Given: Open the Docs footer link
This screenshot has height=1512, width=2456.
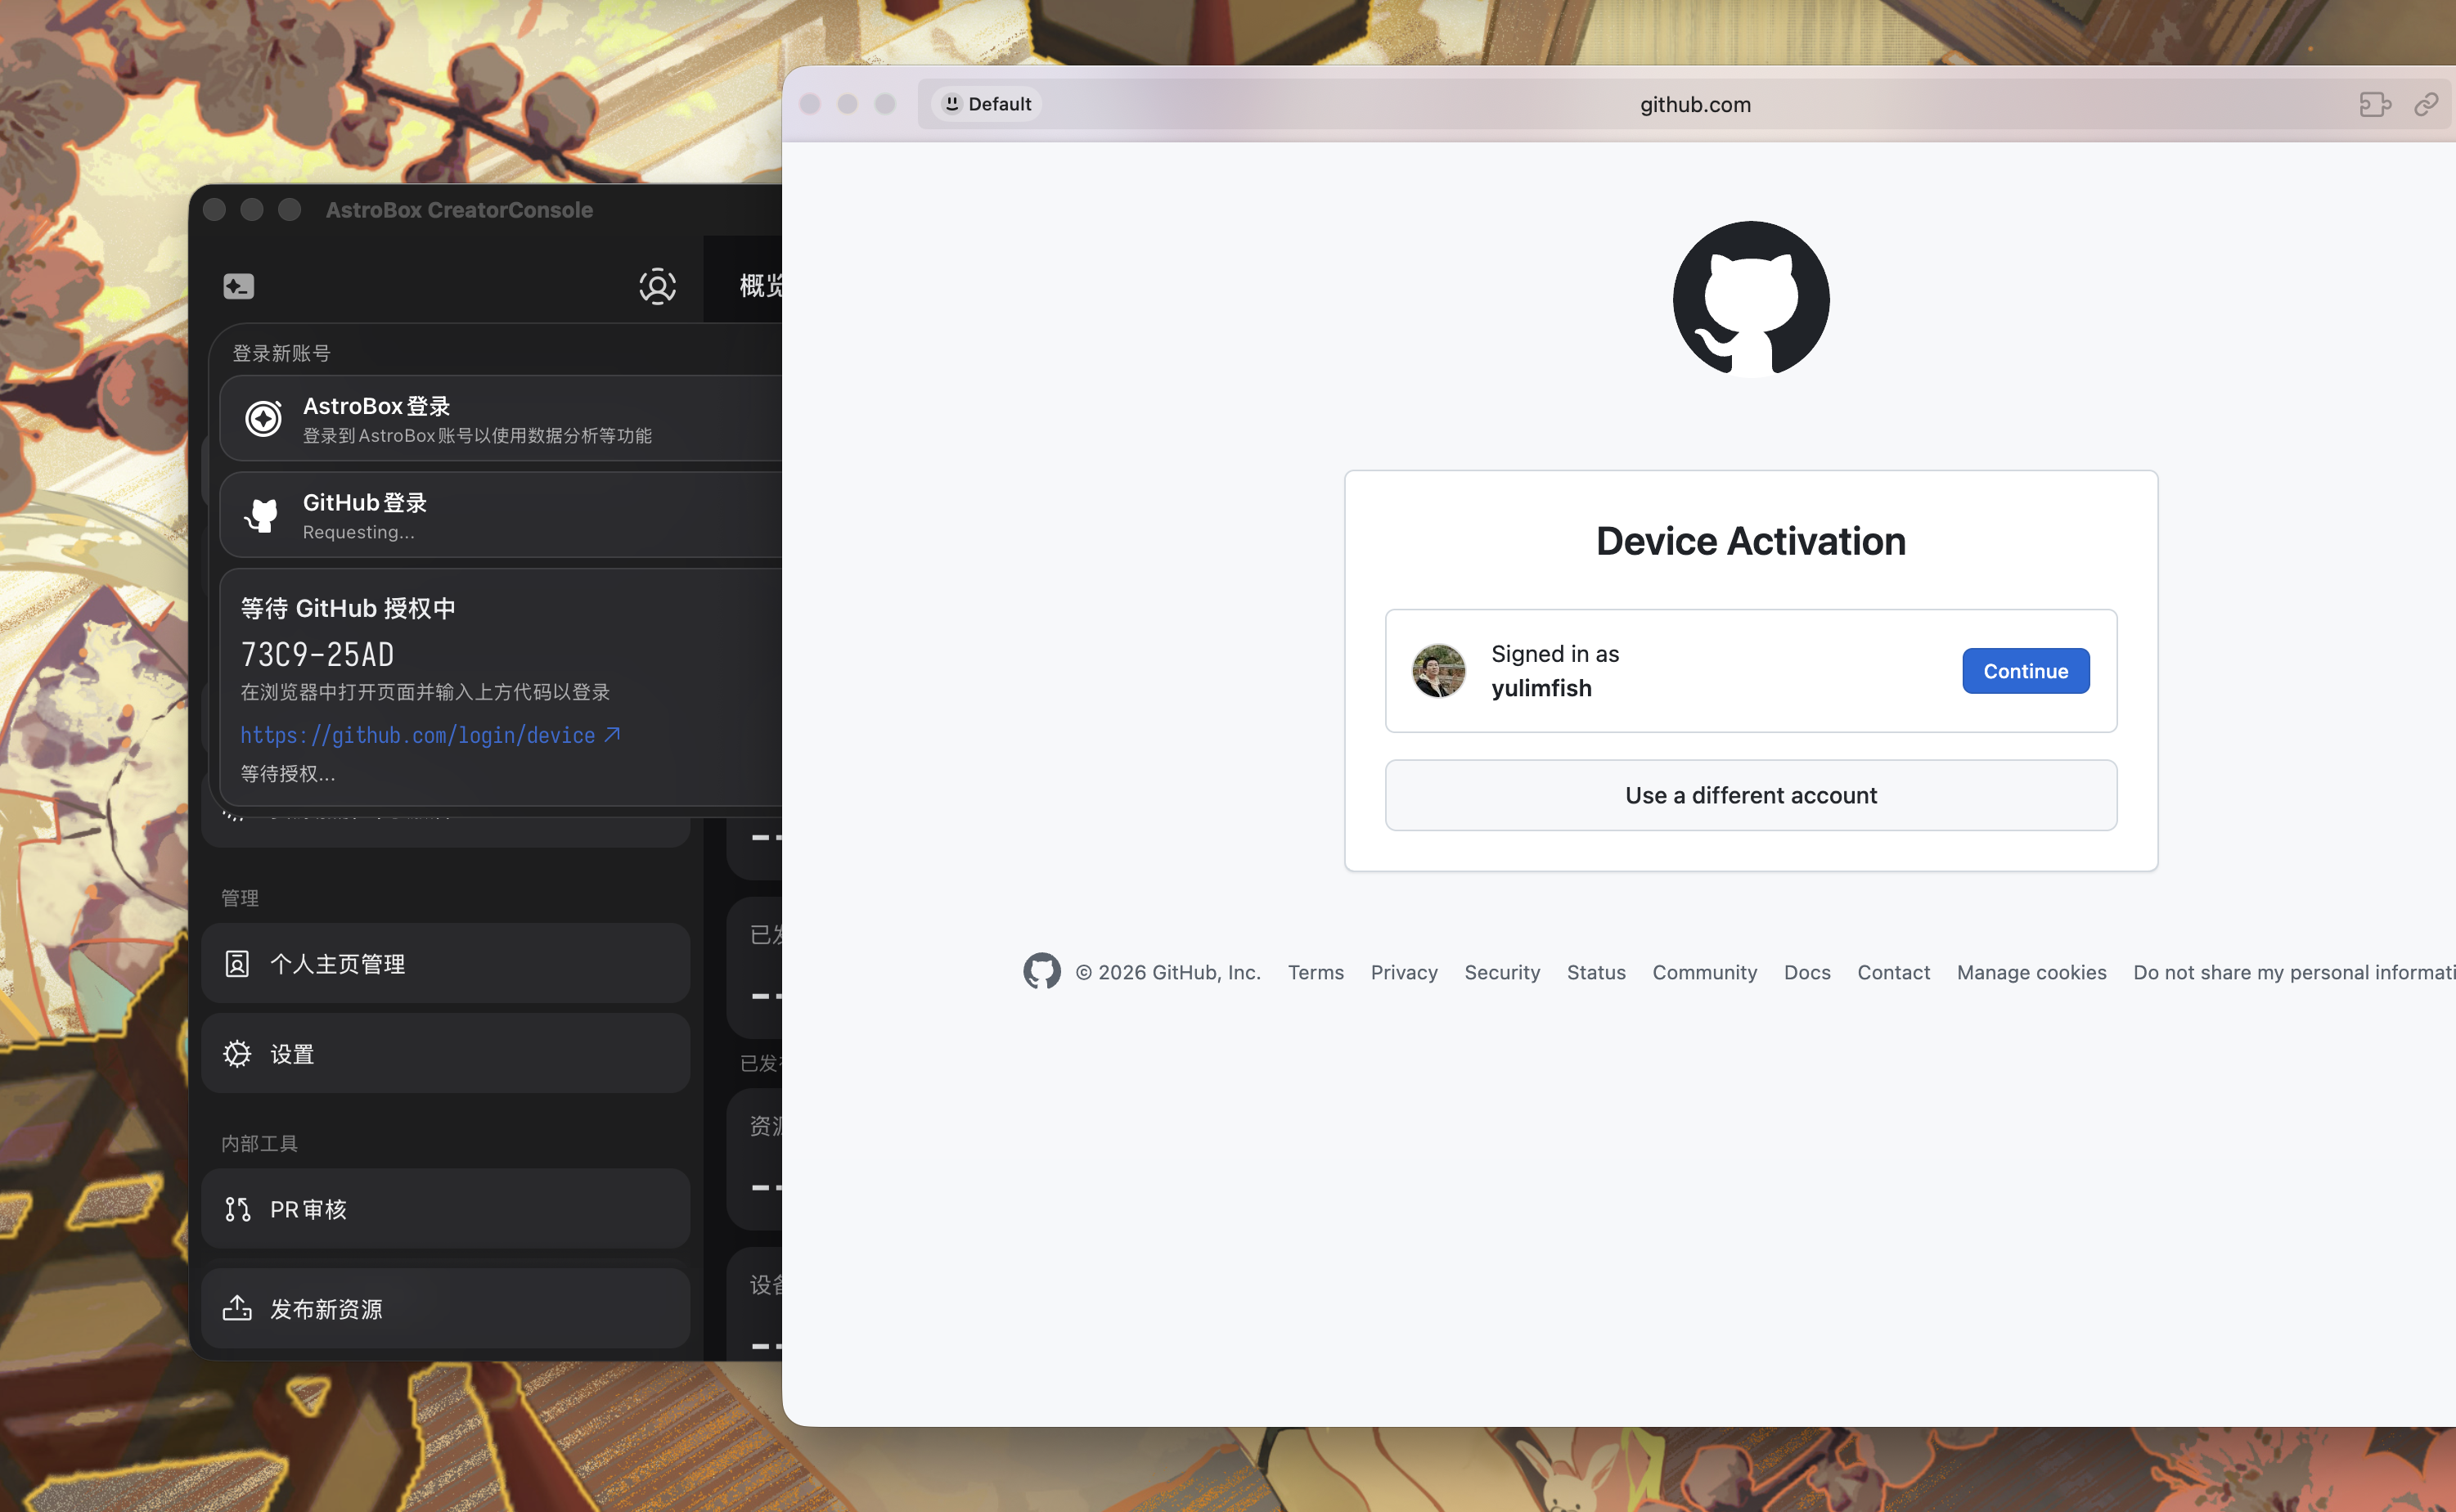Looking at the screenshot, I should click(1807, 973).
